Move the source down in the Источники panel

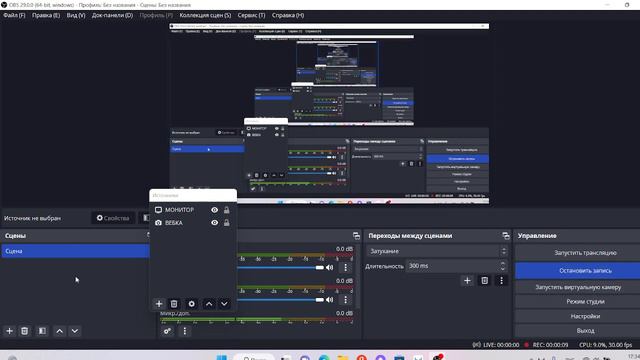[x=224, y=304]
